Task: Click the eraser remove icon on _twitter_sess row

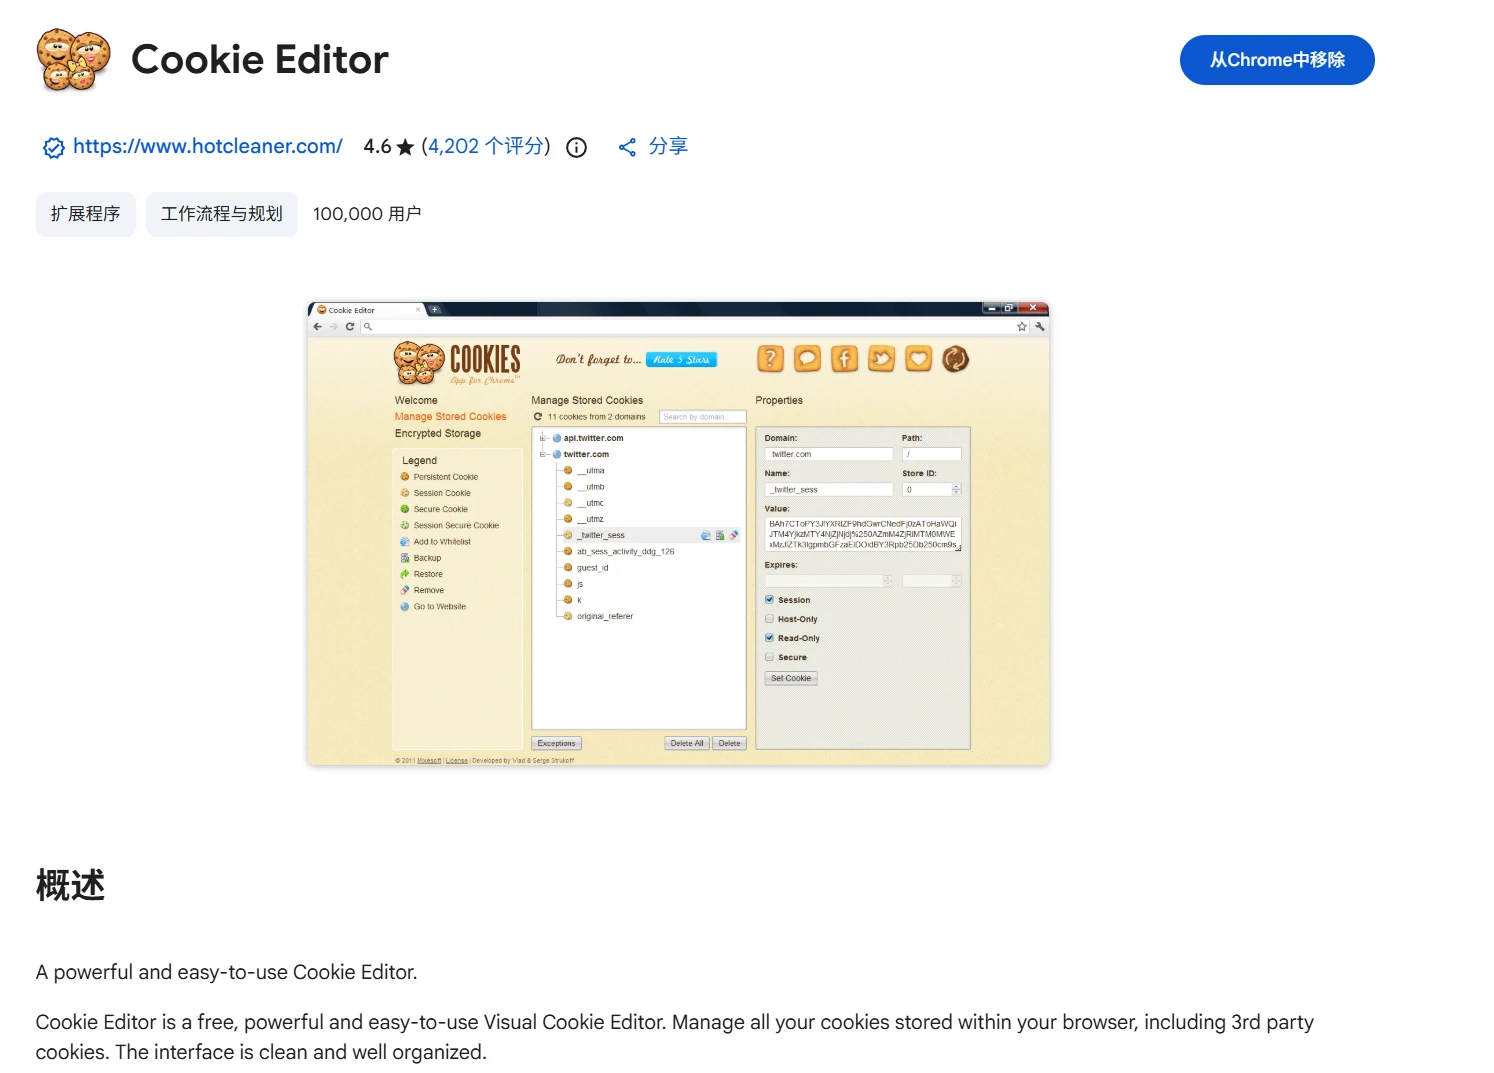Action: point(734,536)
